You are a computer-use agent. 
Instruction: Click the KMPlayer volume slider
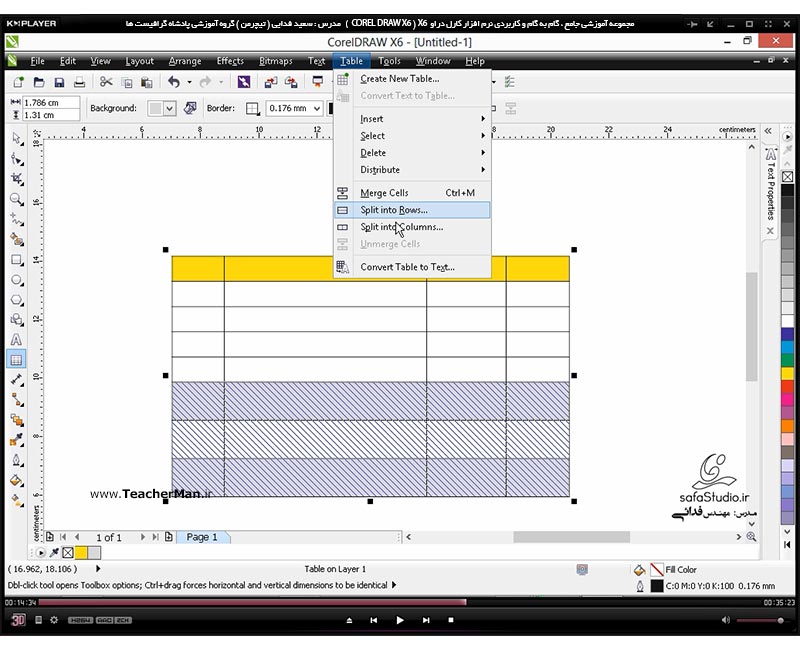coord(760,620)
